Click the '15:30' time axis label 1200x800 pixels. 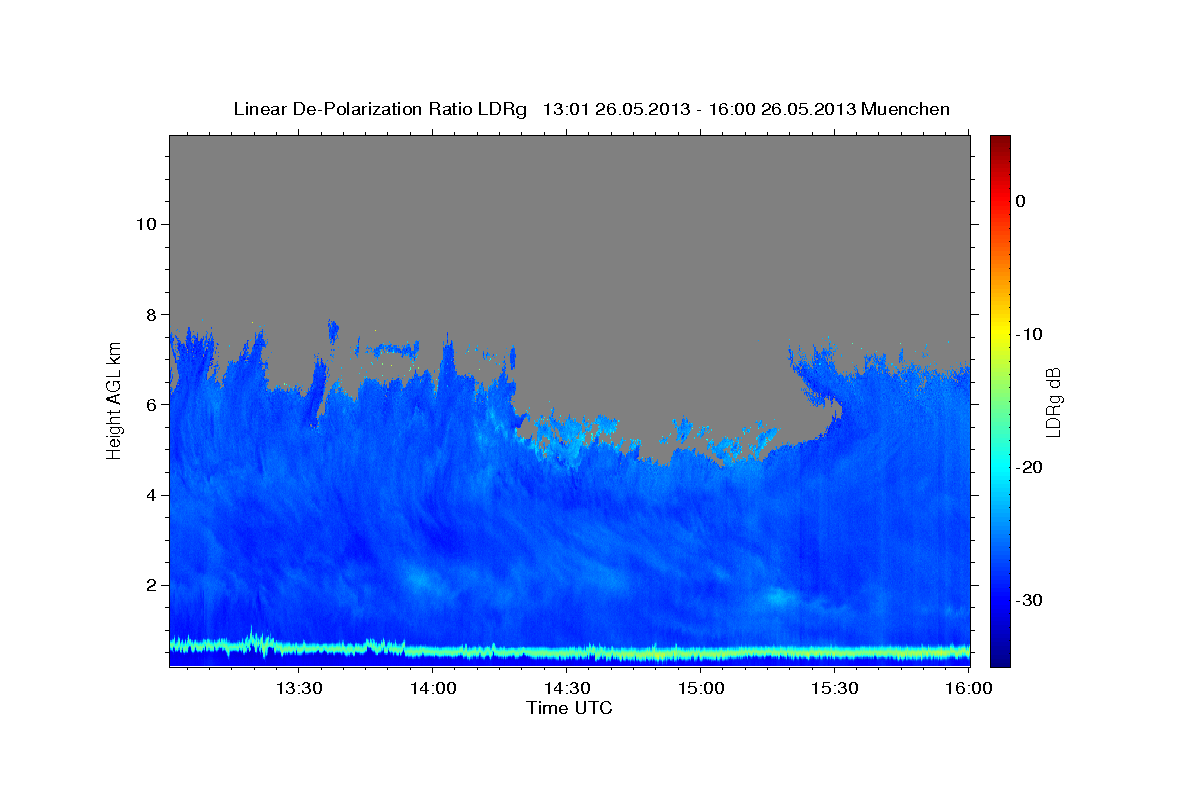(835, 688)
